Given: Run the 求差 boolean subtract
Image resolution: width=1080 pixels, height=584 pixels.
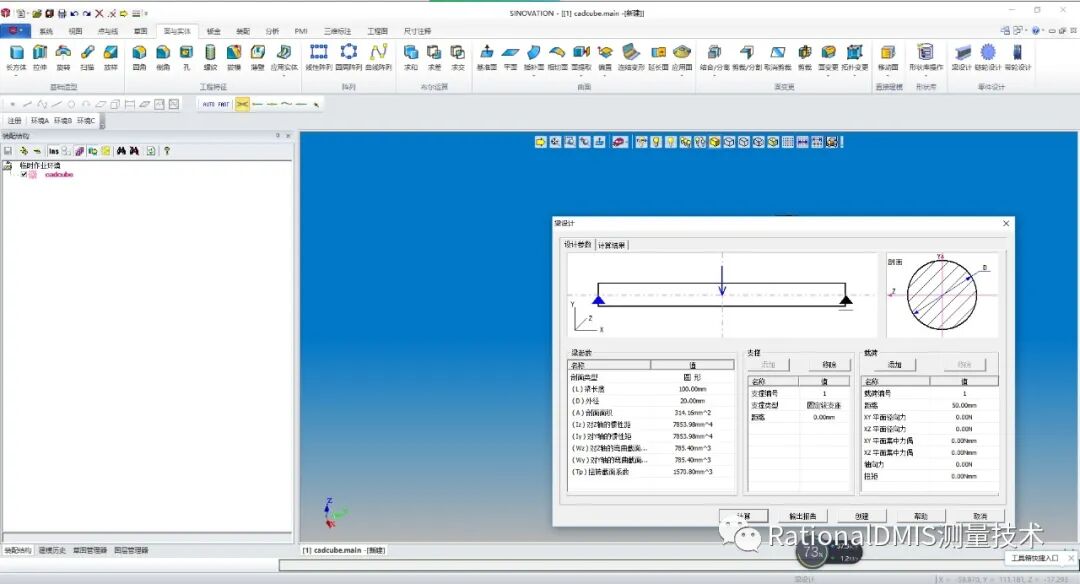Looking at the screenshot, I should click(x=435, y=56).
